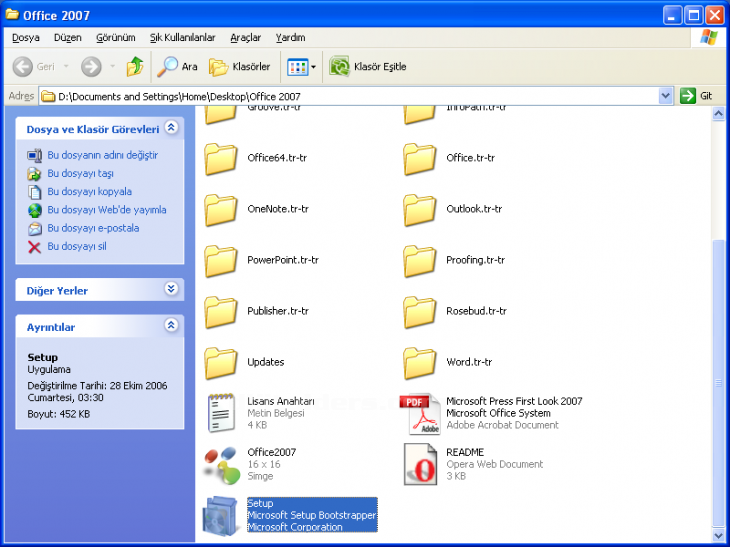The image size is (730, 547).
Task: Select the 'Updates' folder name
Action: (266, 362)
